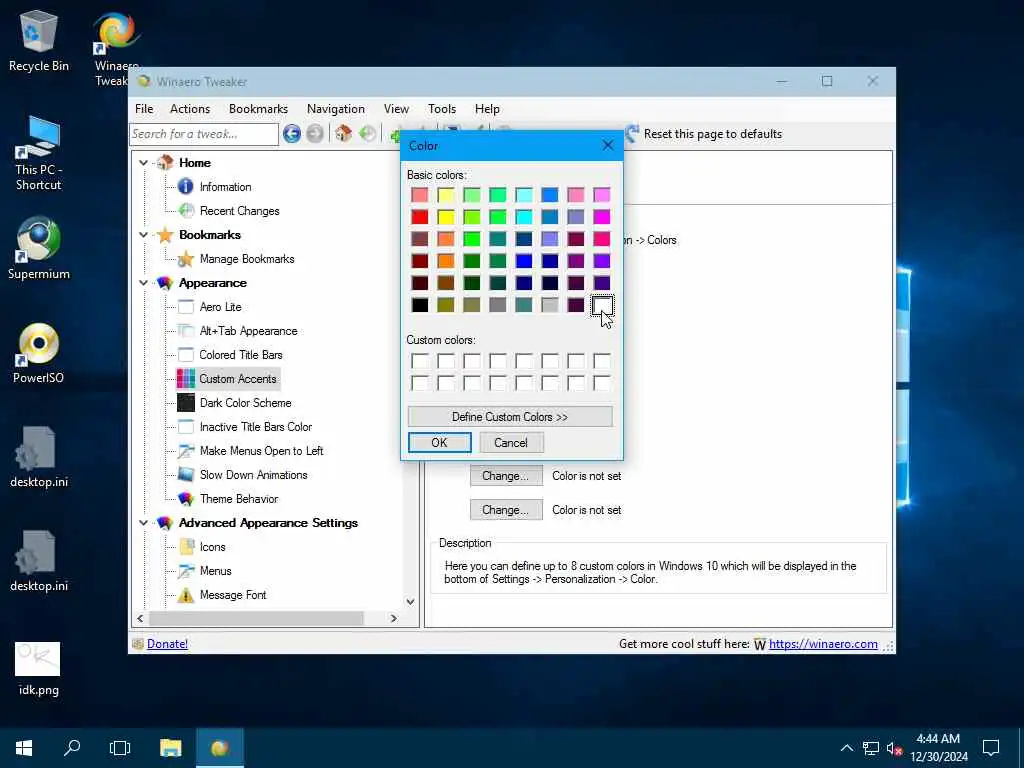Image resolution: width=1024 pixels, height=768 pixels.
Task: Collapse Advanced Appearance Settings node
Action: coord(143,522)
